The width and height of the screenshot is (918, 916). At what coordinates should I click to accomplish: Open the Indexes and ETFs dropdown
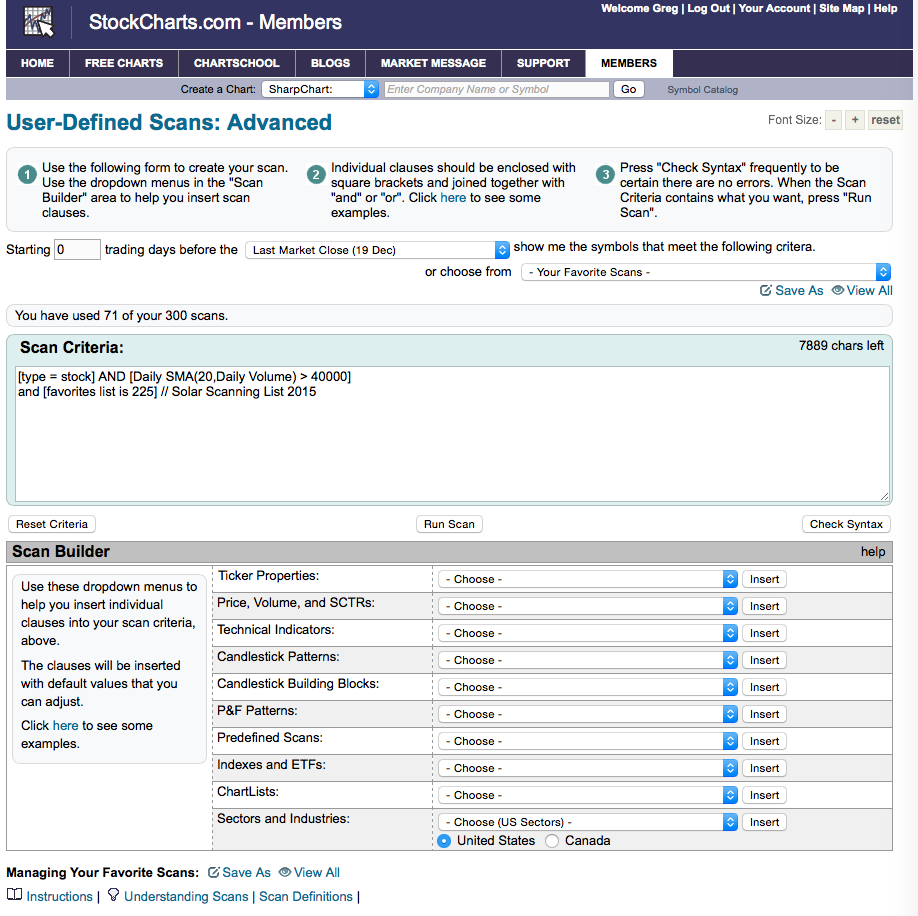[588, 768]
